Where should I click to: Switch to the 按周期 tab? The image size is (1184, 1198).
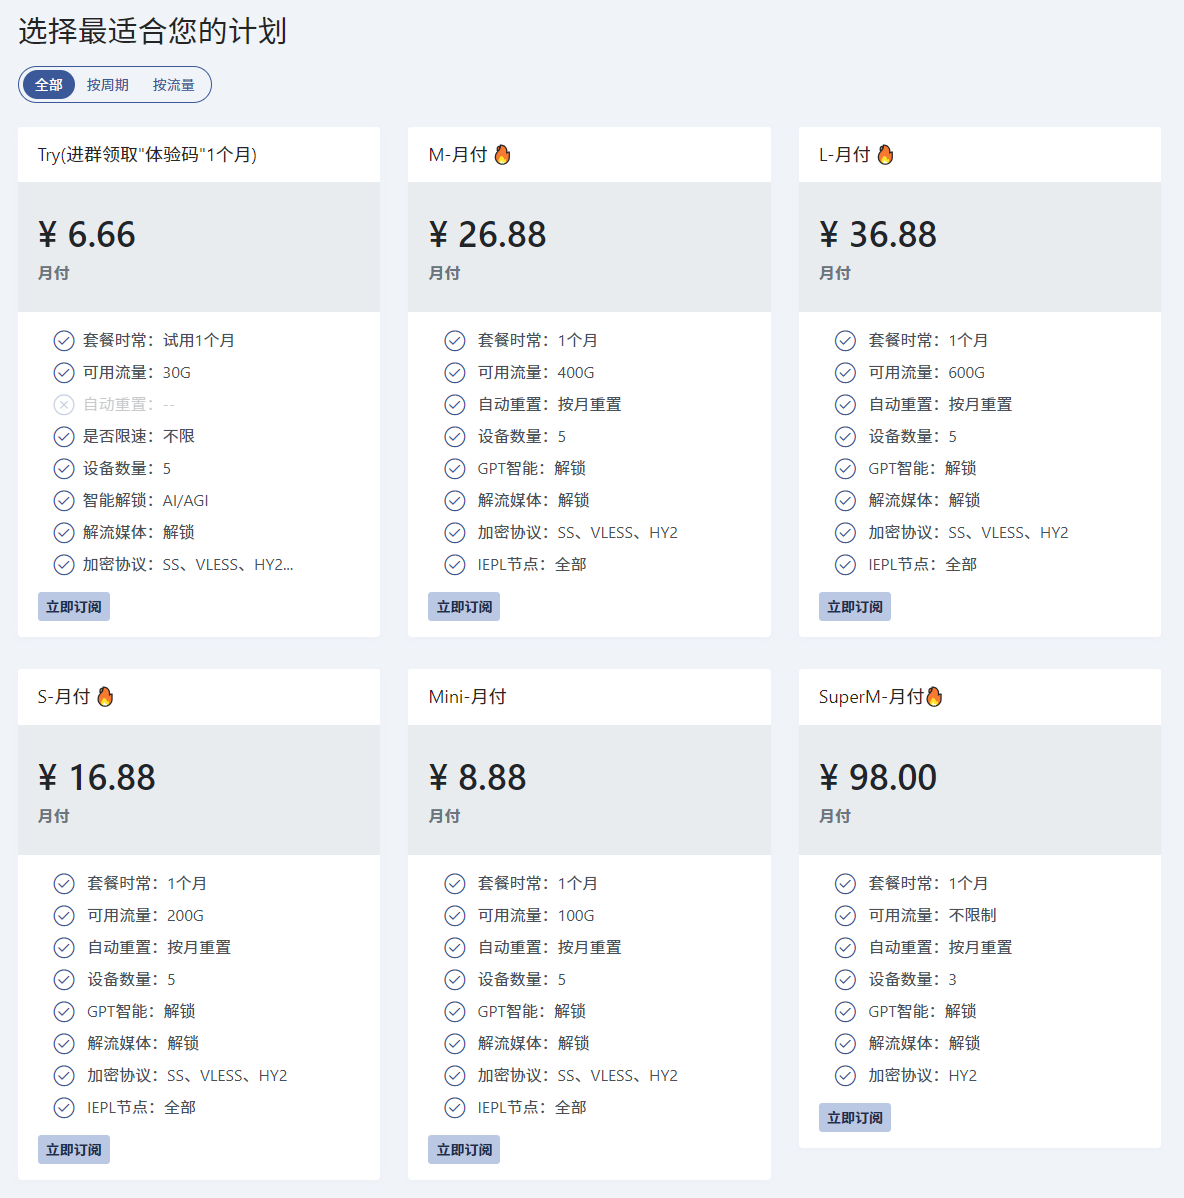(108, 85)
